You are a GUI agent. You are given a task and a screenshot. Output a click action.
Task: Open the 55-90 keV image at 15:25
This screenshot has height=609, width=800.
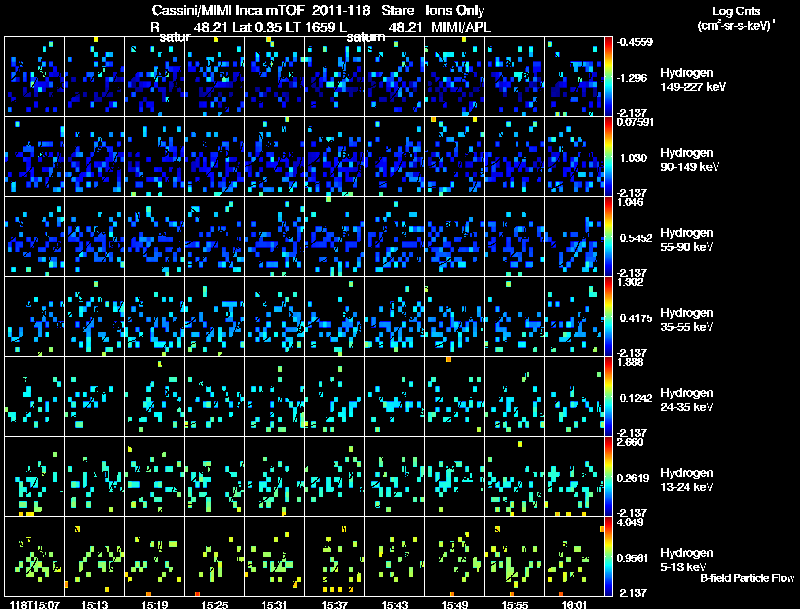(214, 236)
